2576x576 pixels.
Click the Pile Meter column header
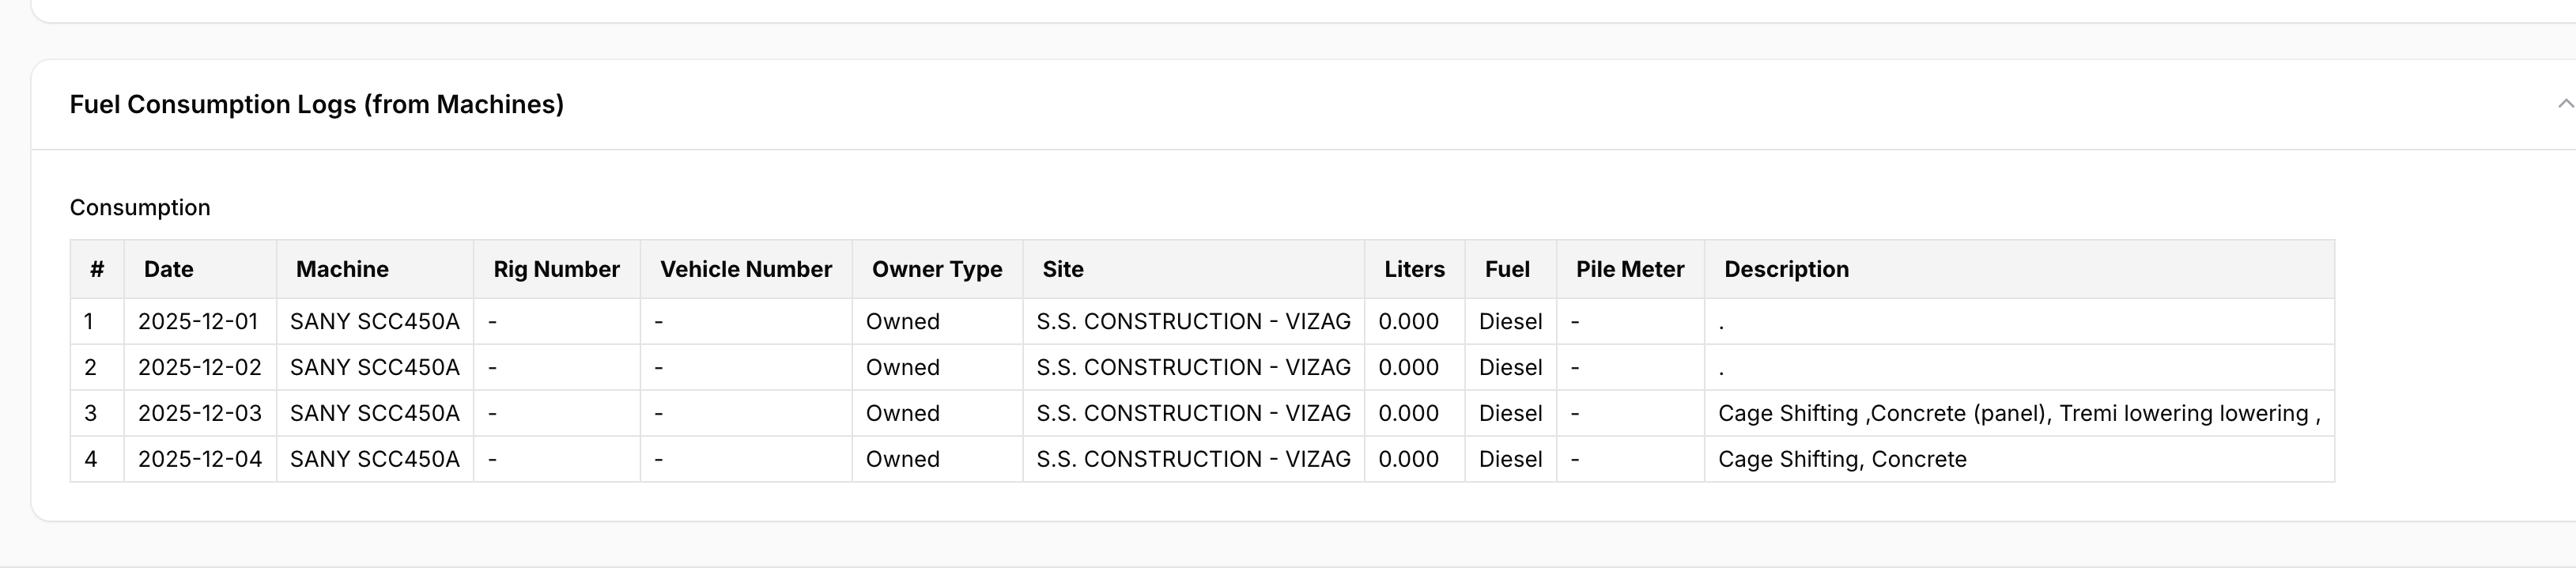pos(1629,269)
